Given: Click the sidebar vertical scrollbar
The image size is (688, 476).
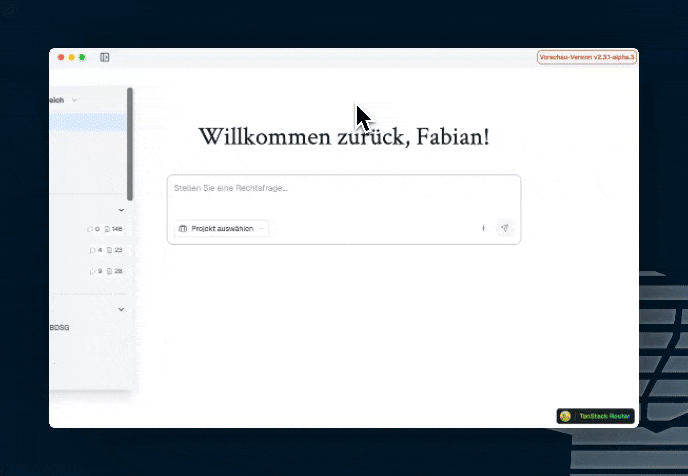Looking at the screenshot, I should (x=129, y=144).
